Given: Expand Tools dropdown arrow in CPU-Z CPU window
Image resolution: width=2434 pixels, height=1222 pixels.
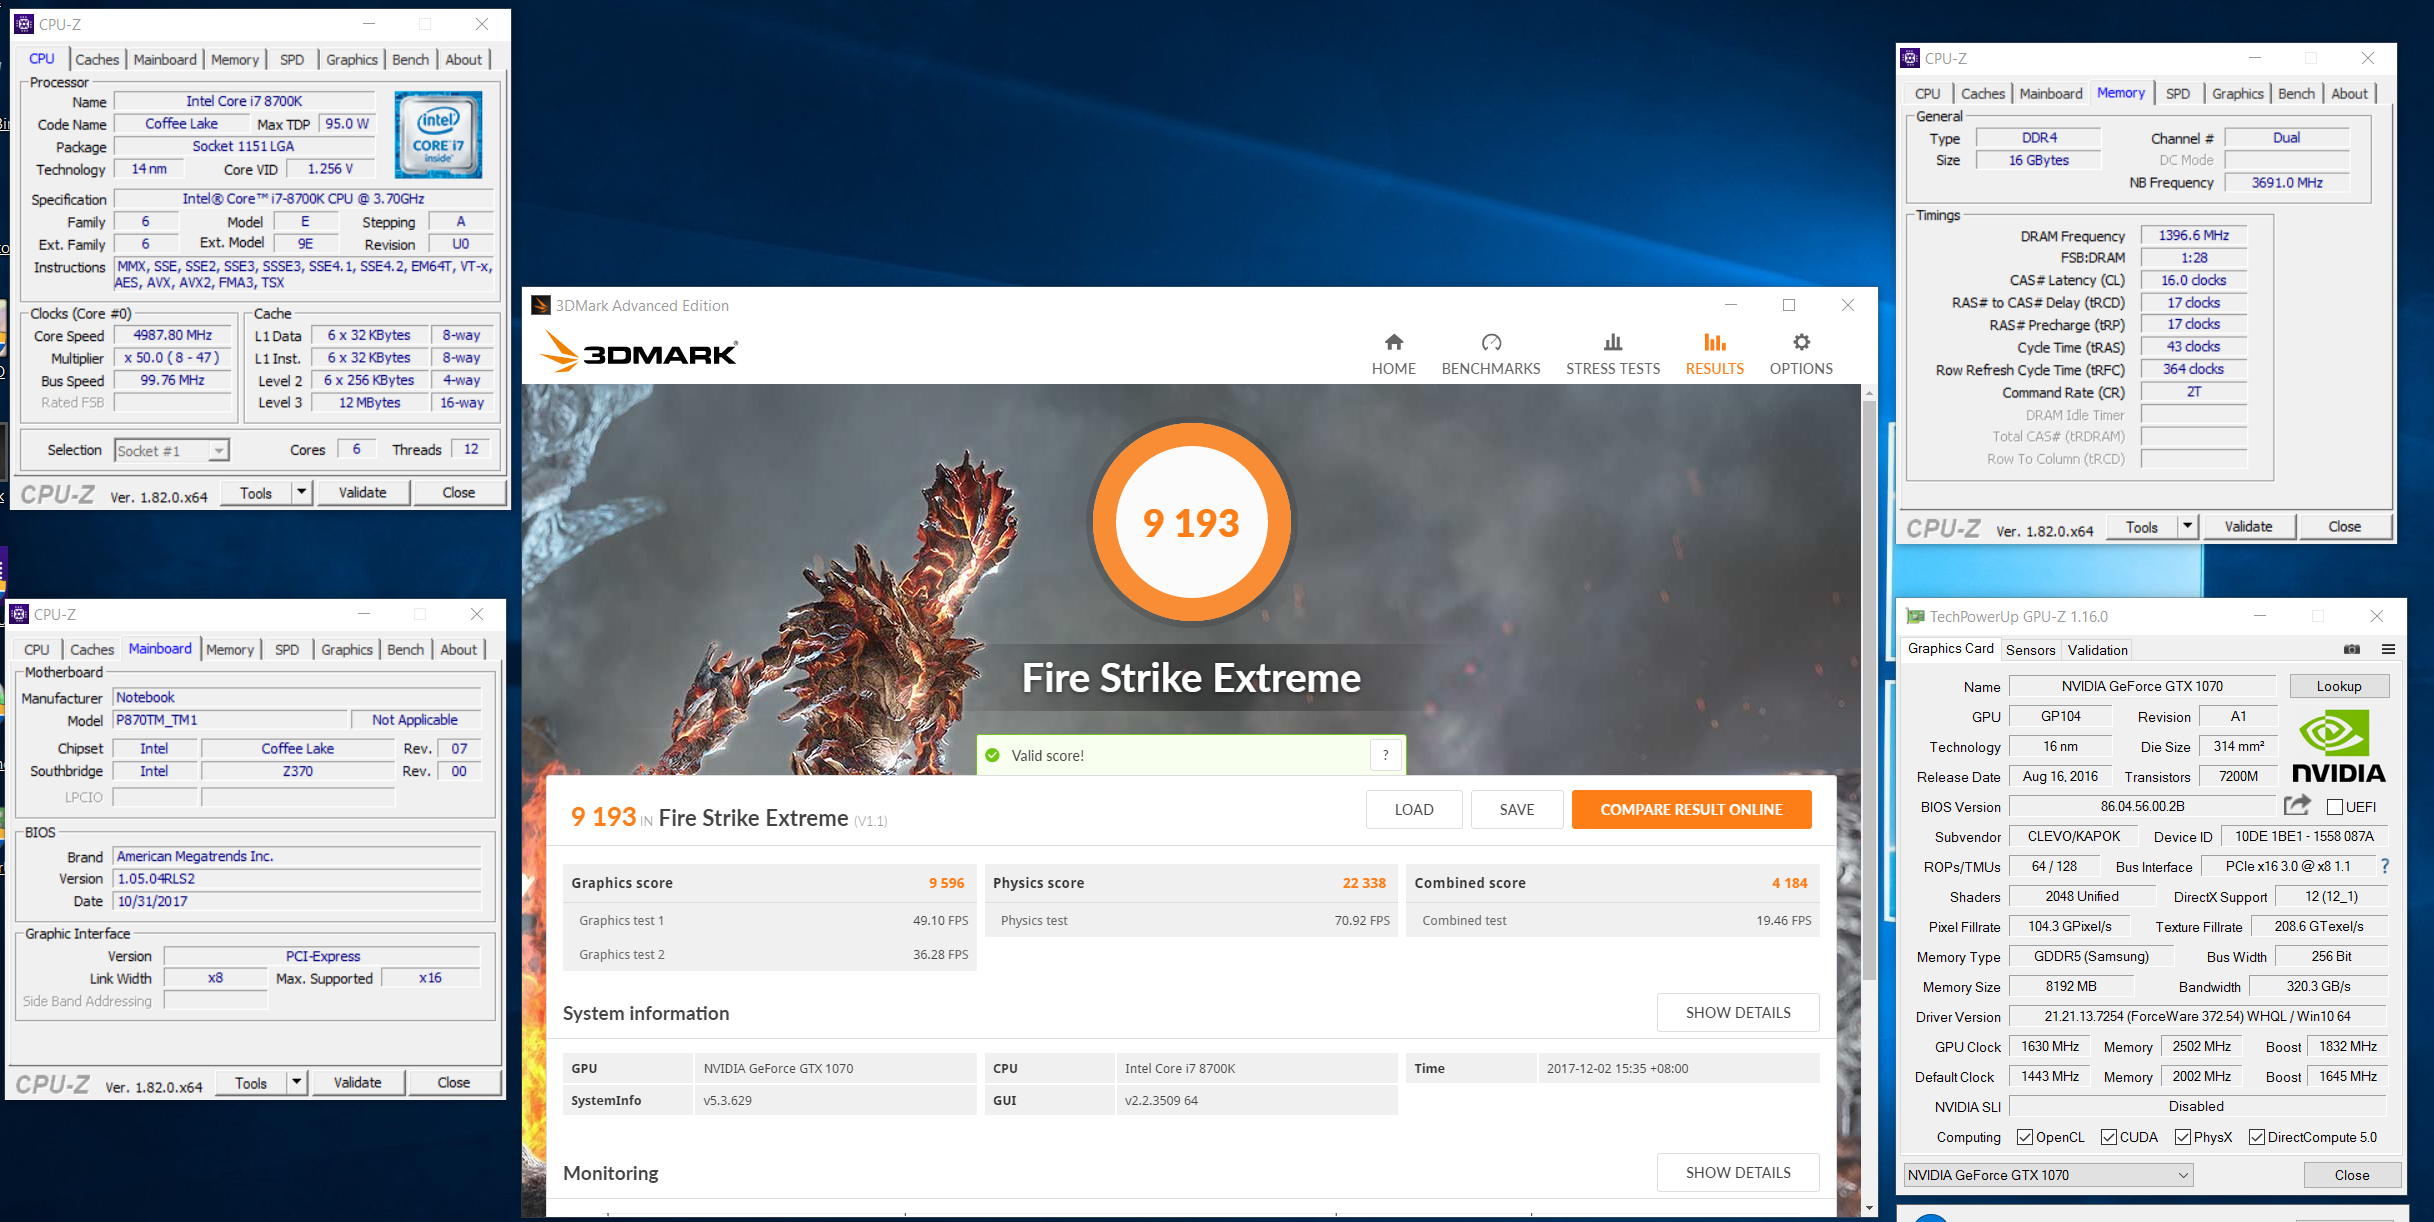Looking at the screenshot, I should coord(302,492).
